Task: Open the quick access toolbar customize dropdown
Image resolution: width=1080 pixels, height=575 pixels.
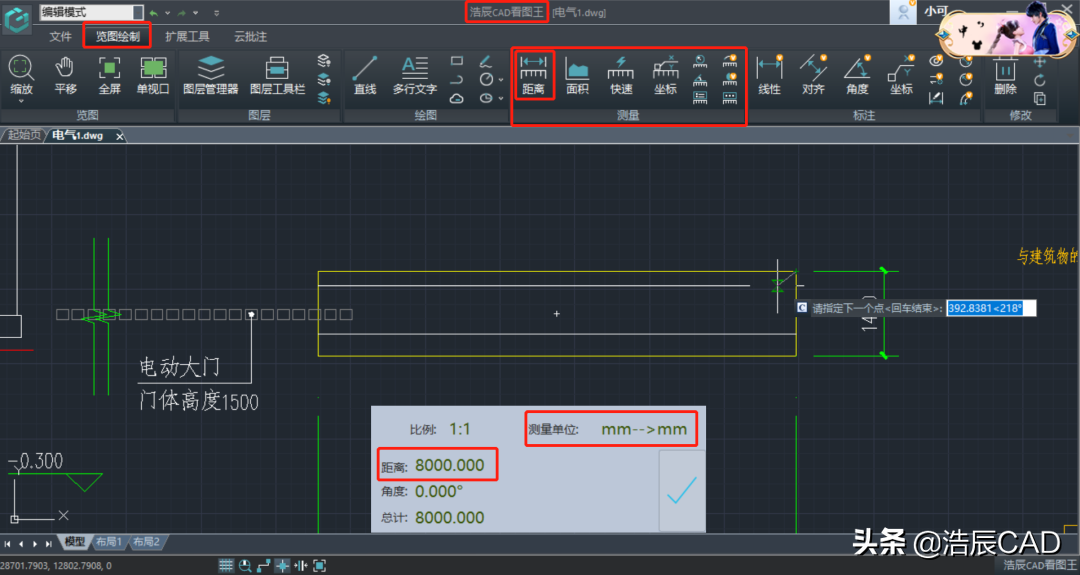Action: (x=216, y=12)
